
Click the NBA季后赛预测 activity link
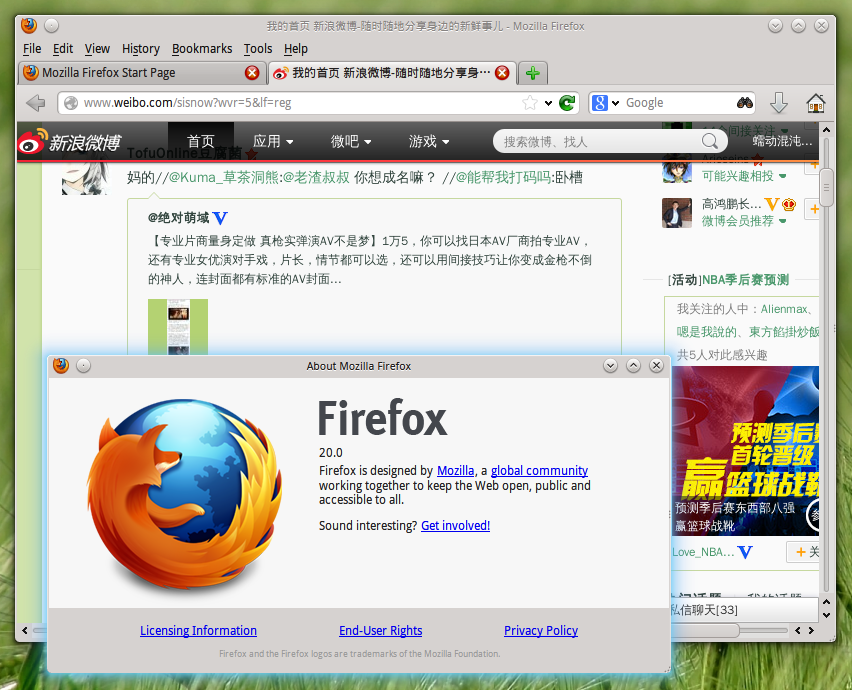click(x=745, y=280)
